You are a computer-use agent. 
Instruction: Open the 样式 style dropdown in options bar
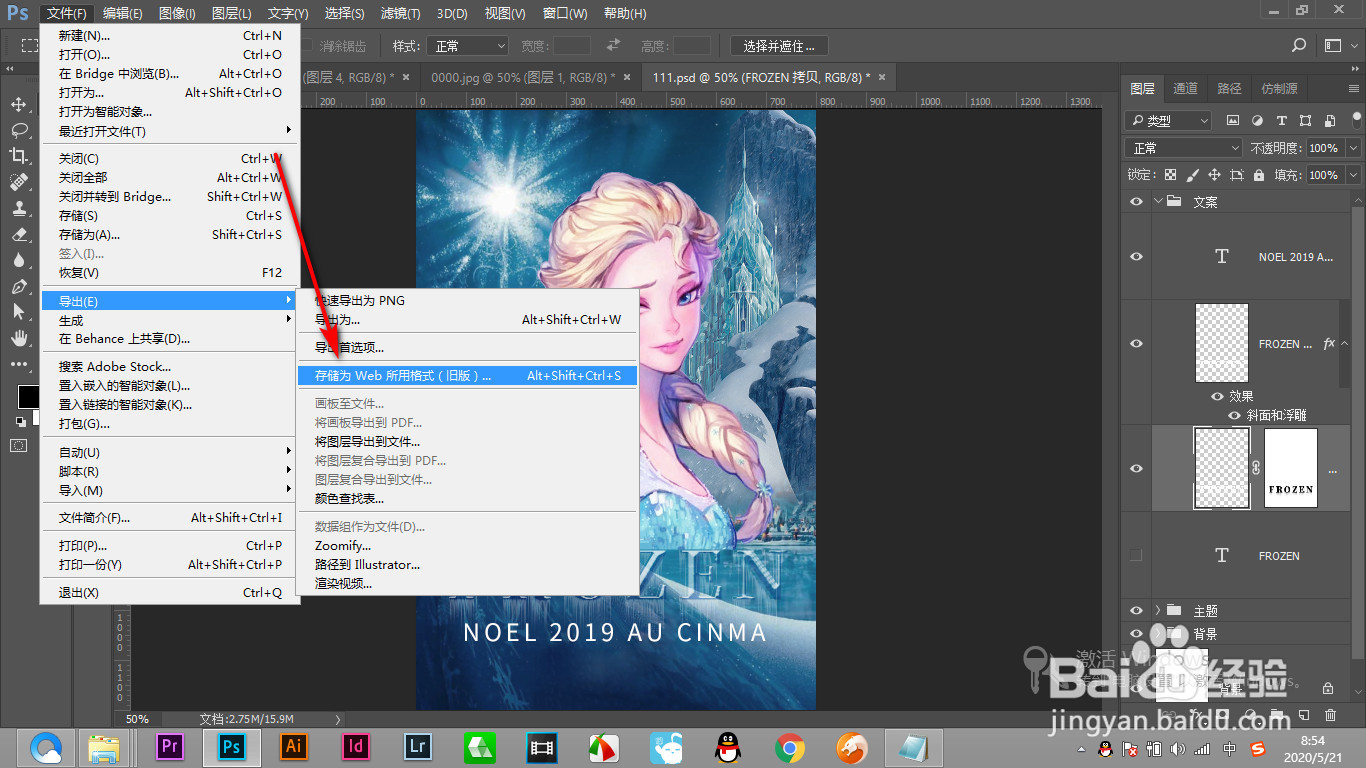click(467, 46)
